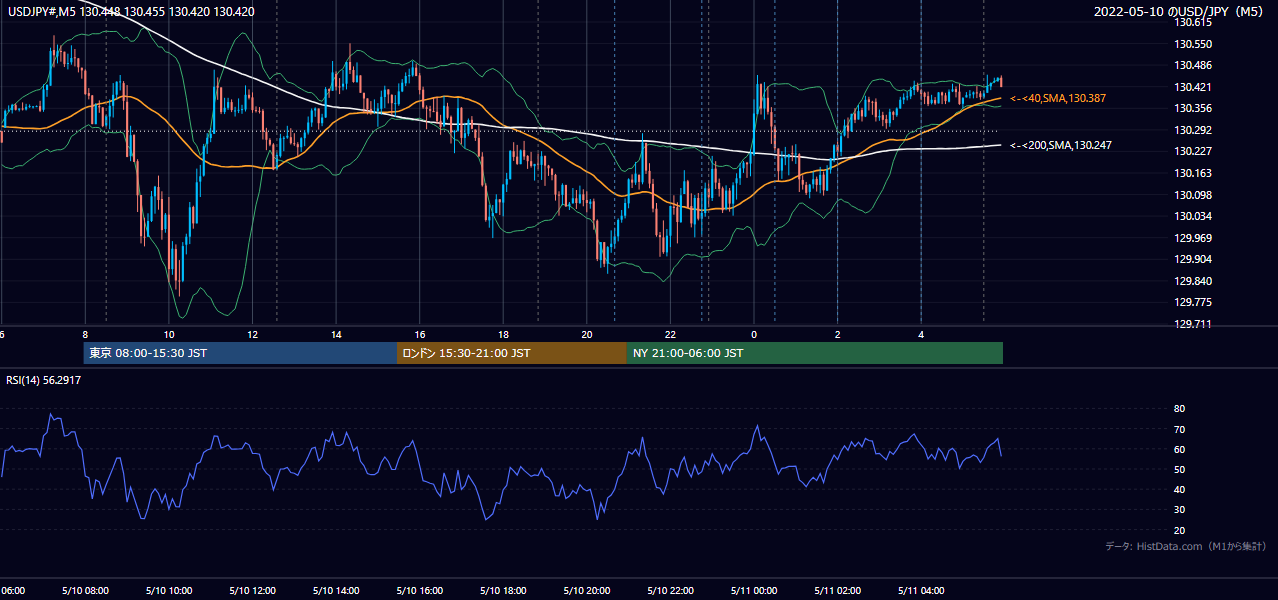The height and width of the screenshot is (600, 1278).
Task: Click RSI axis level 40
Action: 1179,489
